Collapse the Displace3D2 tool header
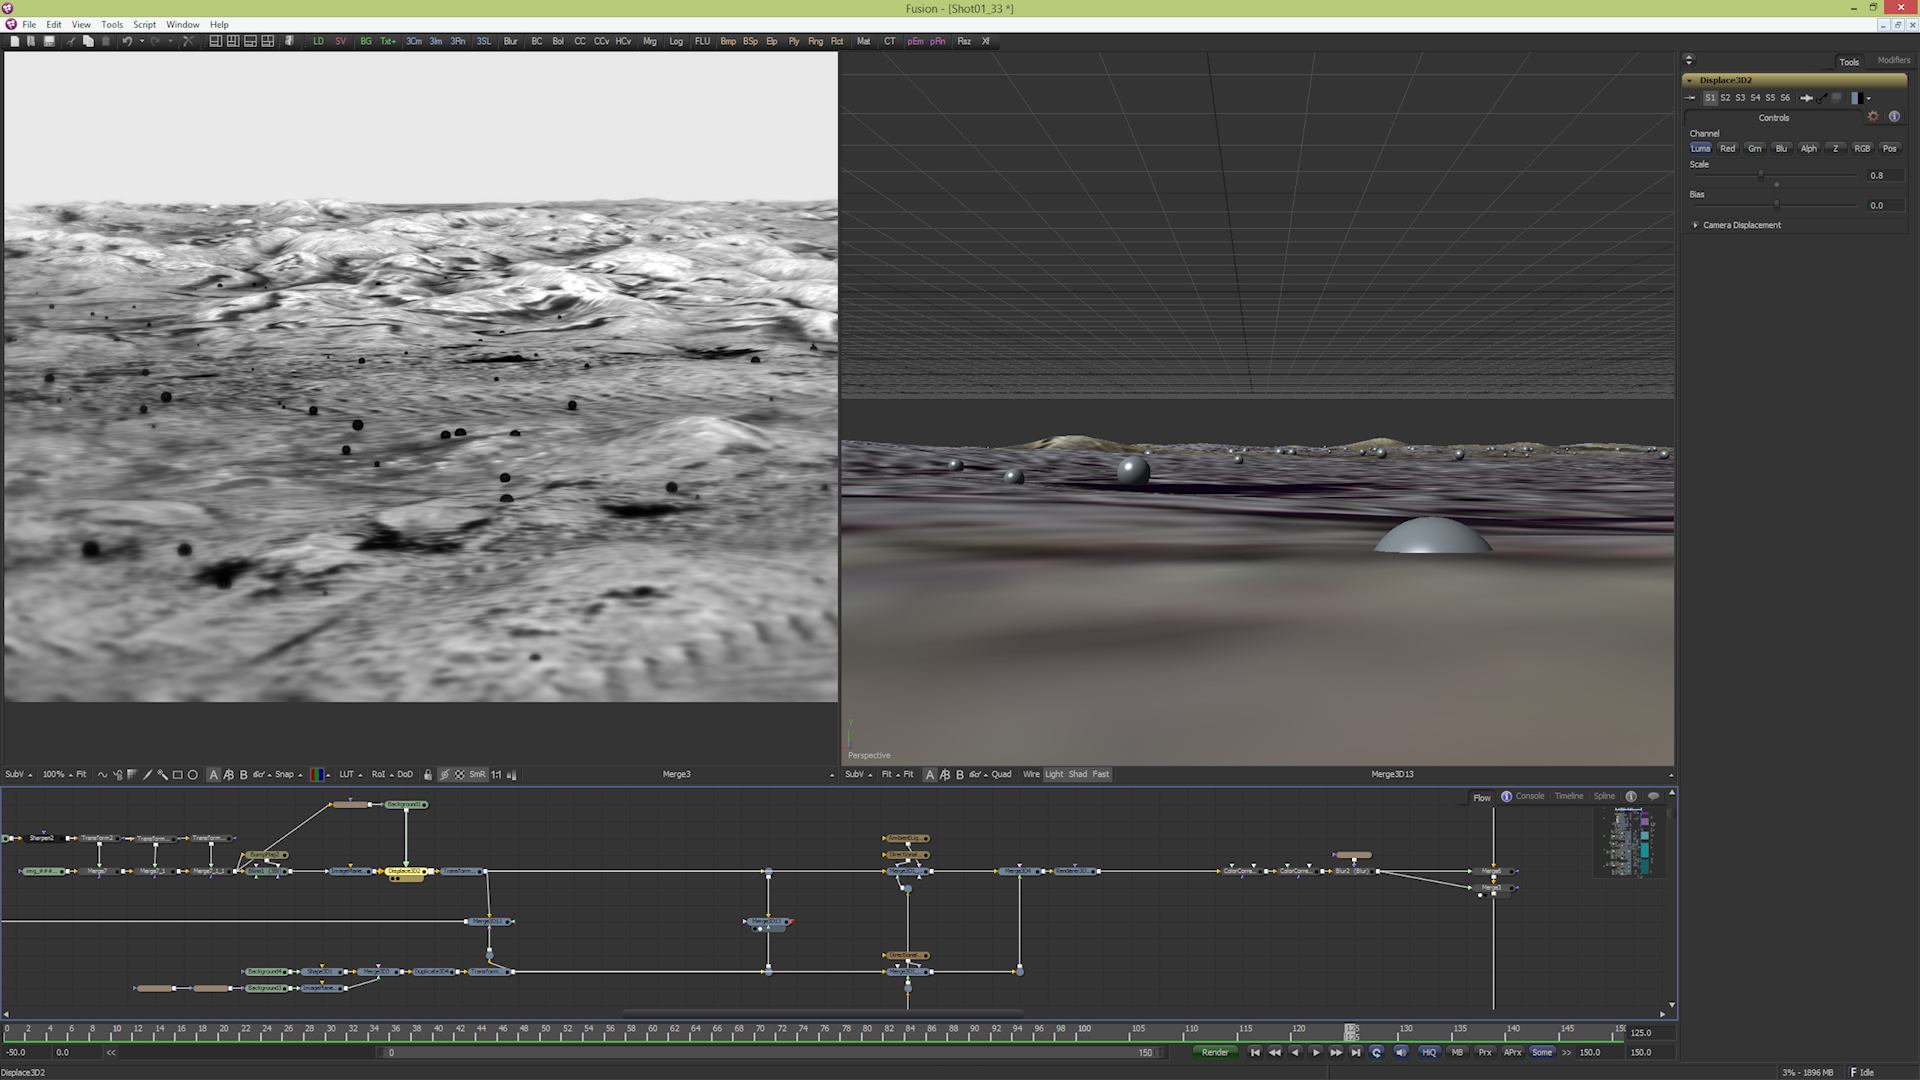1920x1080 pixels. click(x=1690, y=80)
